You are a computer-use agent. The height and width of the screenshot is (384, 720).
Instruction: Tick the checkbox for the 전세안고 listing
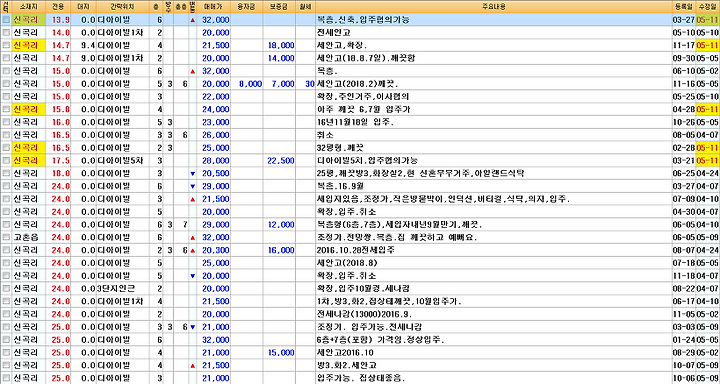tap(6, 33)
